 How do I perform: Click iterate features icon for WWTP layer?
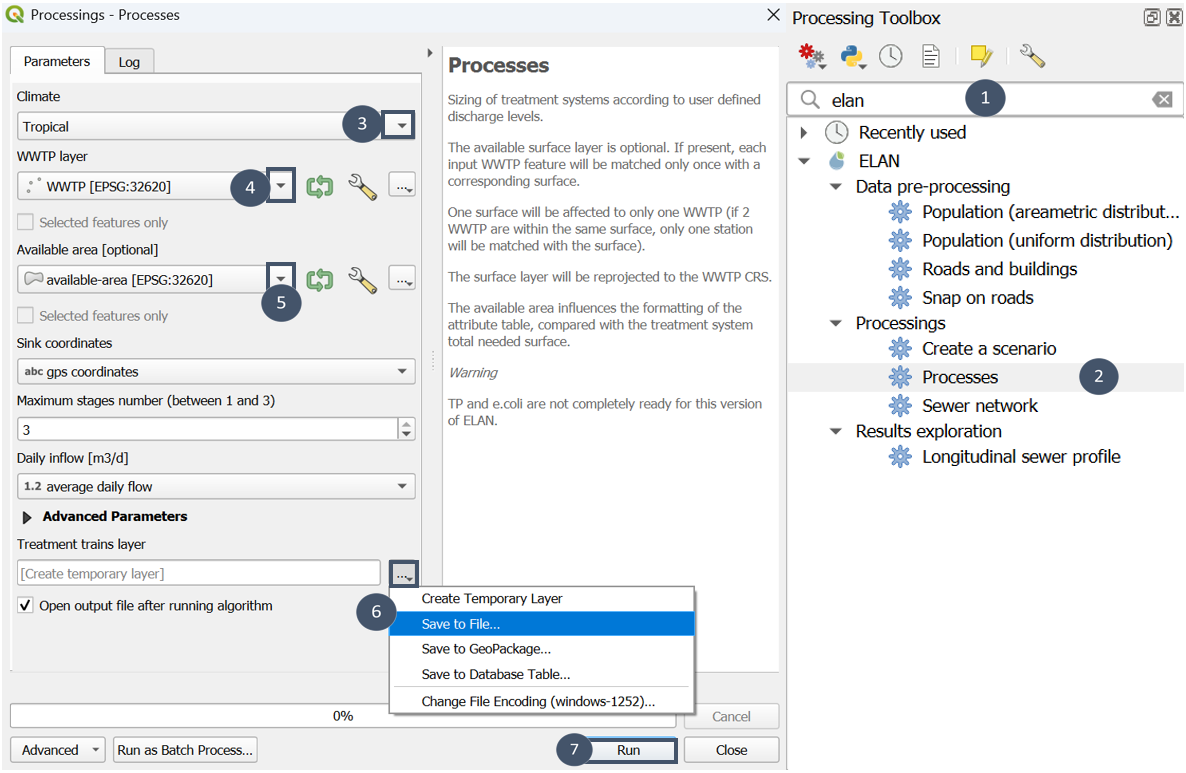pos(319,186)
